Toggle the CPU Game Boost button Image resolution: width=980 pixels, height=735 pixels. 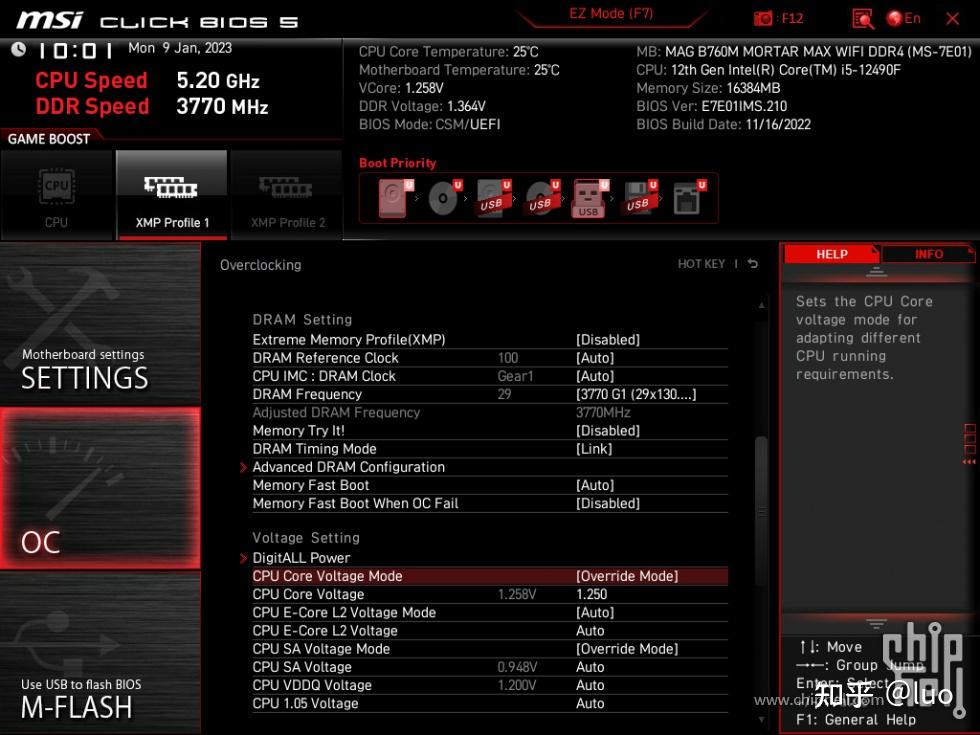point(56,195)
